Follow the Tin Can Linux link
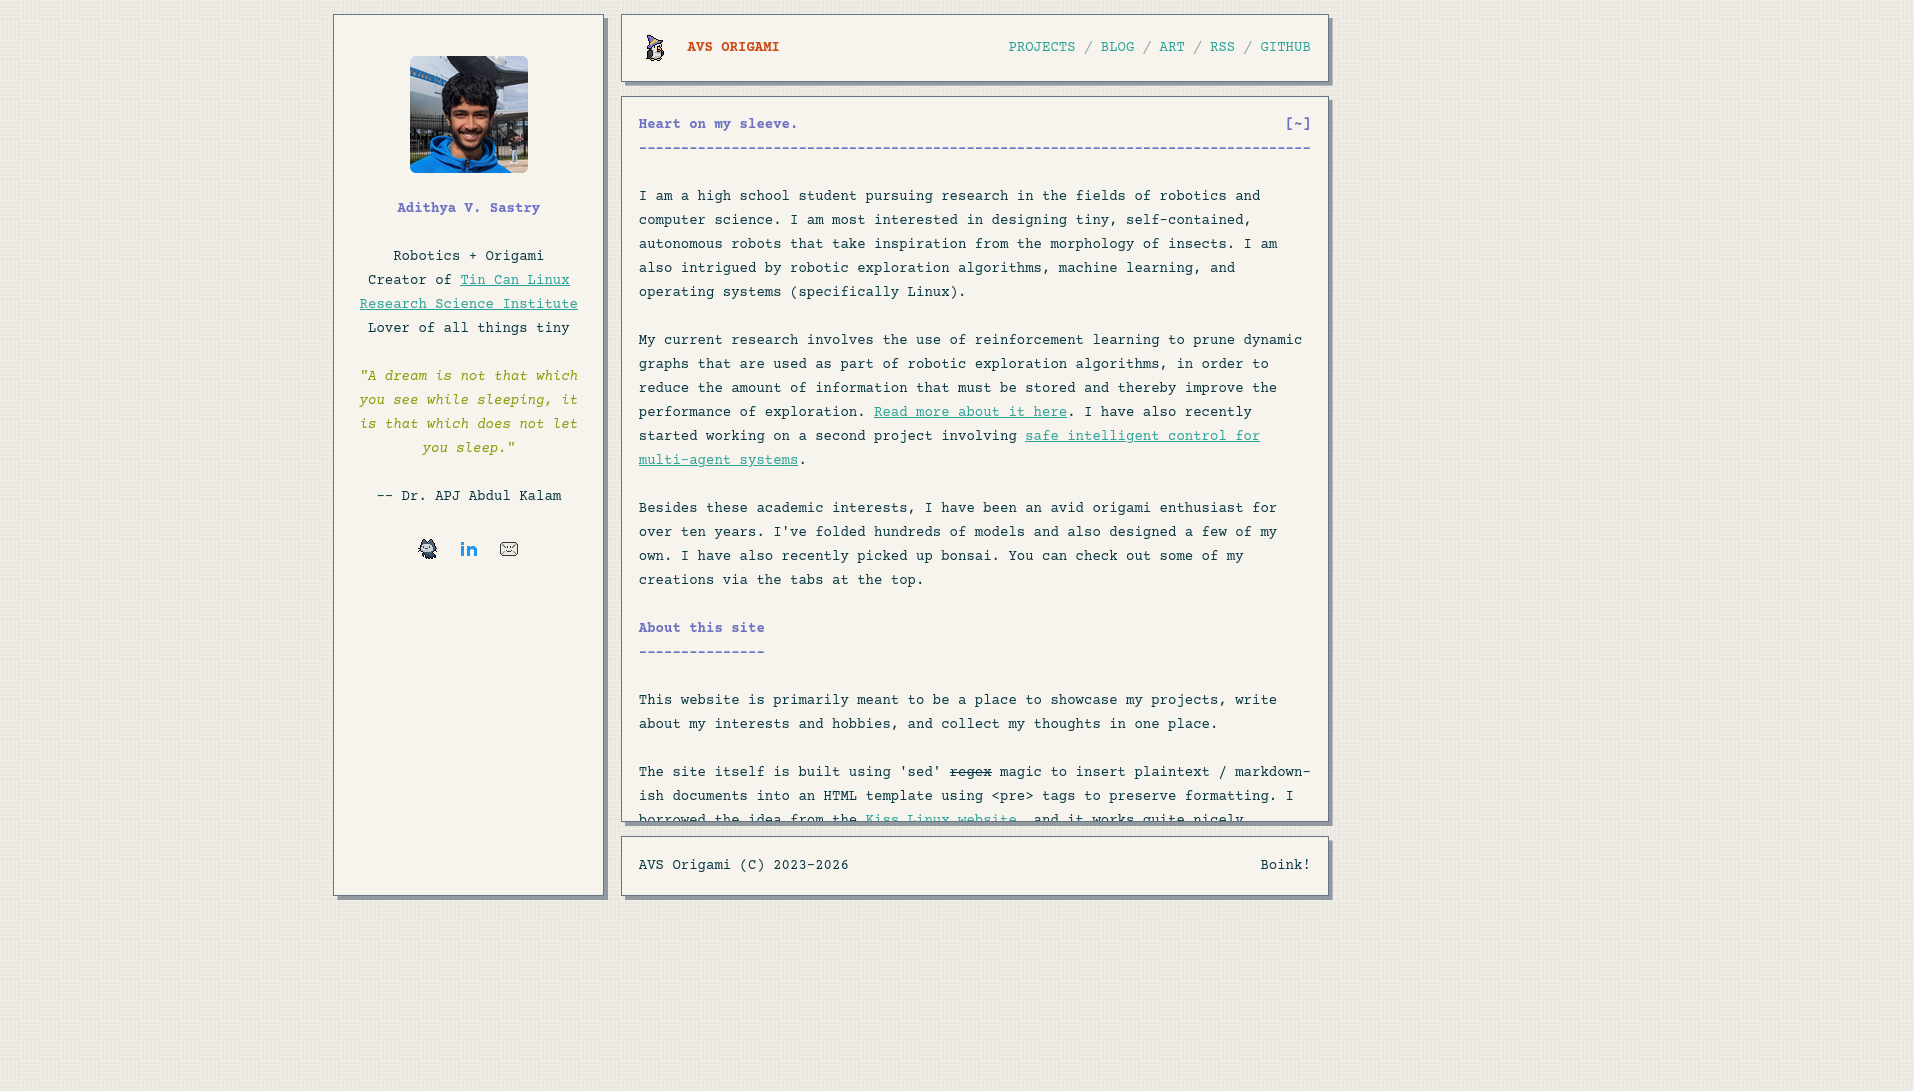 point(515,281)
